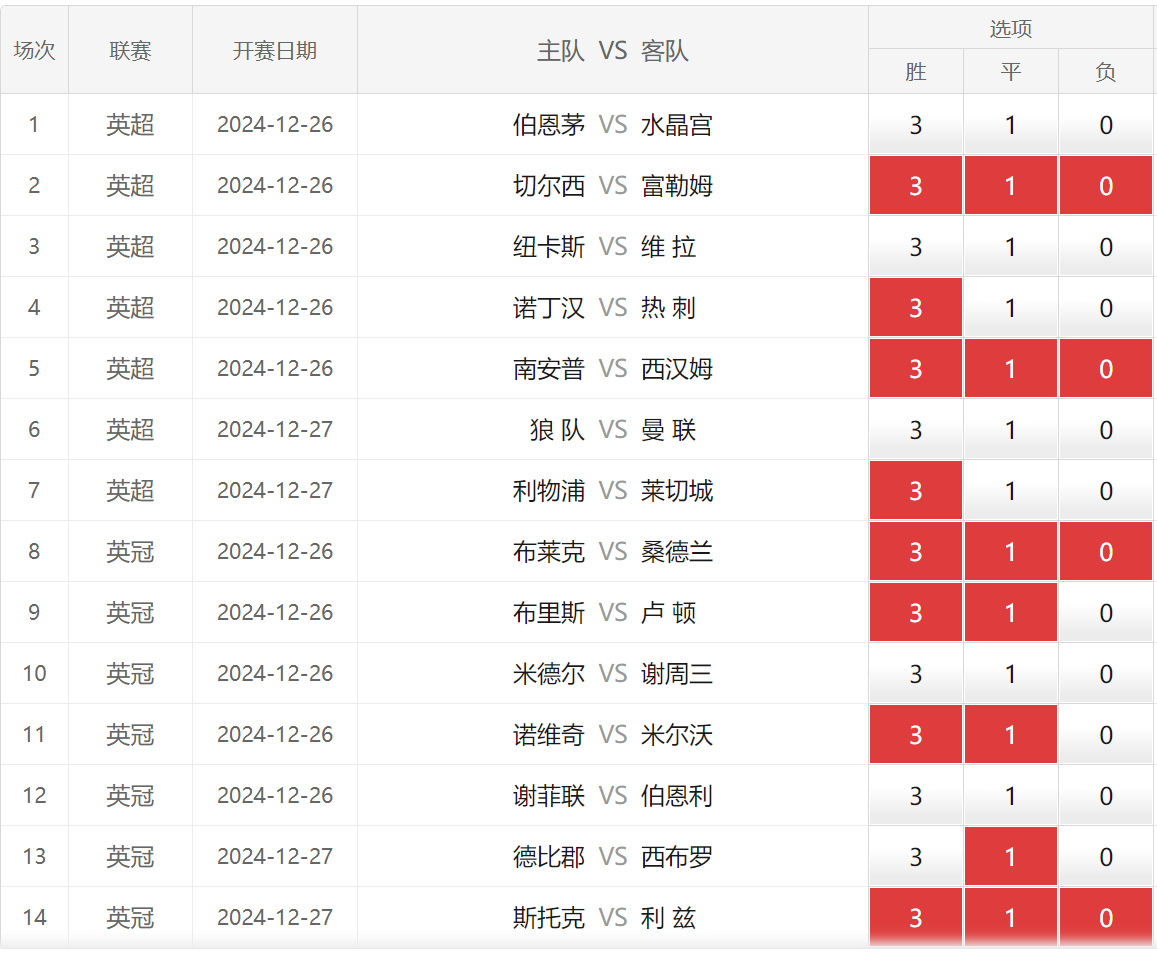The height and width of the screenshot is (959, 1157).
Task: Select loss (0) for 纽卡斯 vs 维拉
Action: coord(1106,246)
